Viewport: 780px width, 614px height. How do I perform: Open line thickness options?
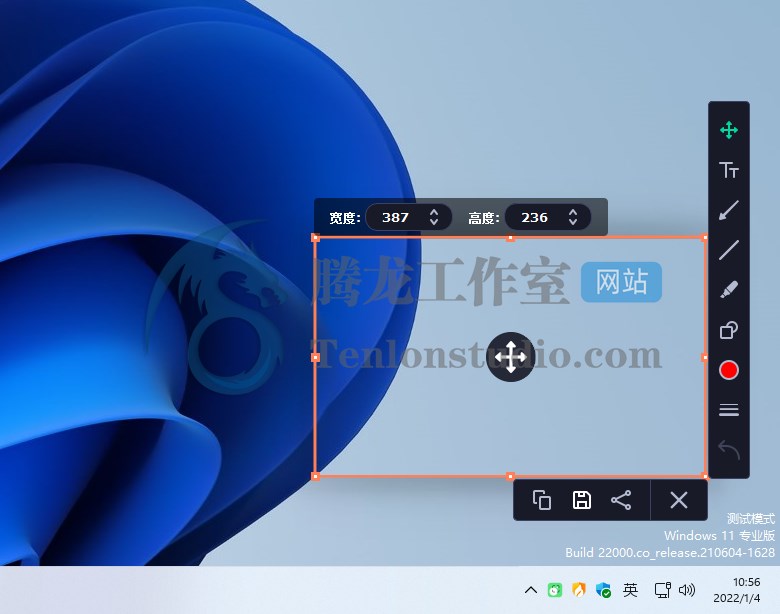(729, 409)
